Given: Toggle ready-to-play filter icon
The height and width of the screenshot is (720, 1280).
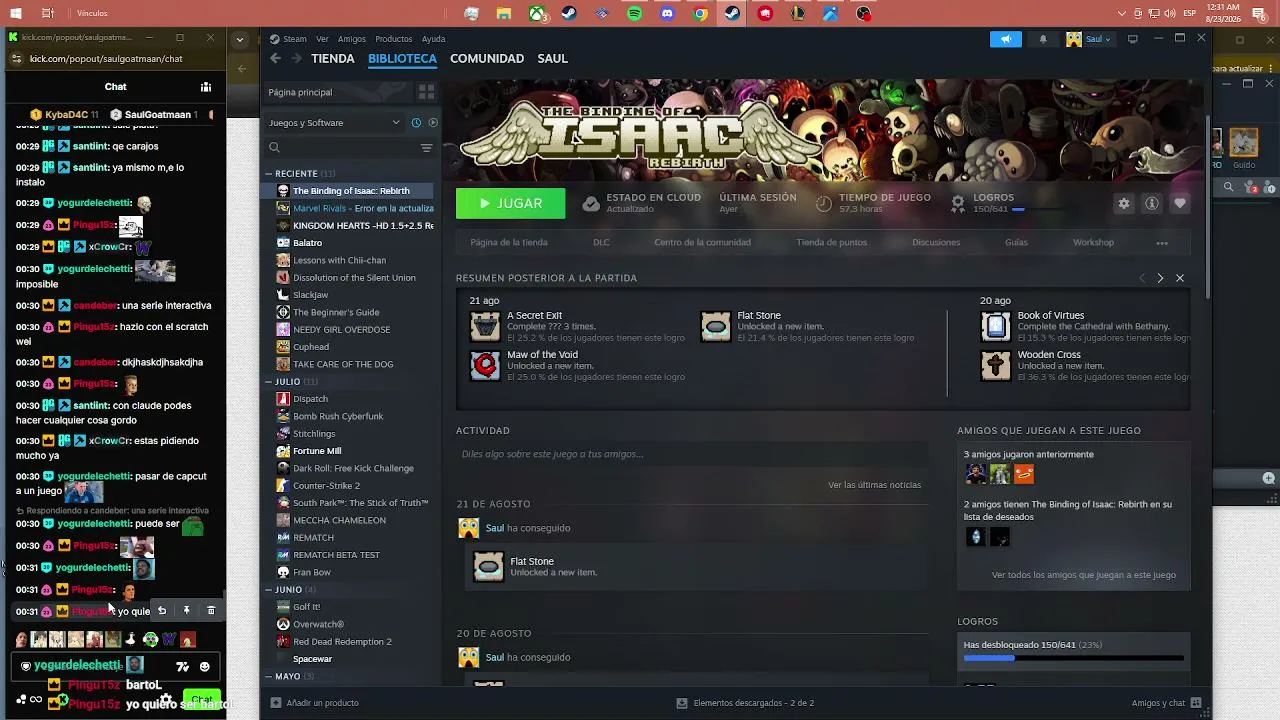Looking at the screenshot, I should [x=433, y=123].
